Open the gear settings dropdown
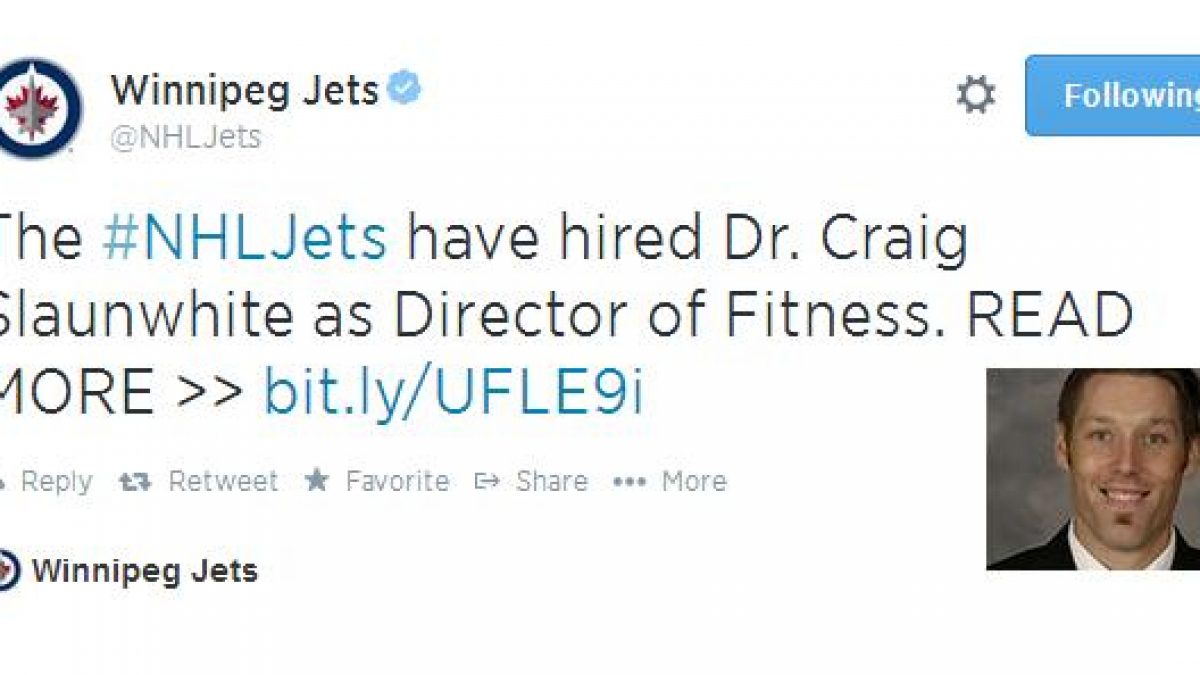This screenshot has height=675, width=1200. coord(975,96)
